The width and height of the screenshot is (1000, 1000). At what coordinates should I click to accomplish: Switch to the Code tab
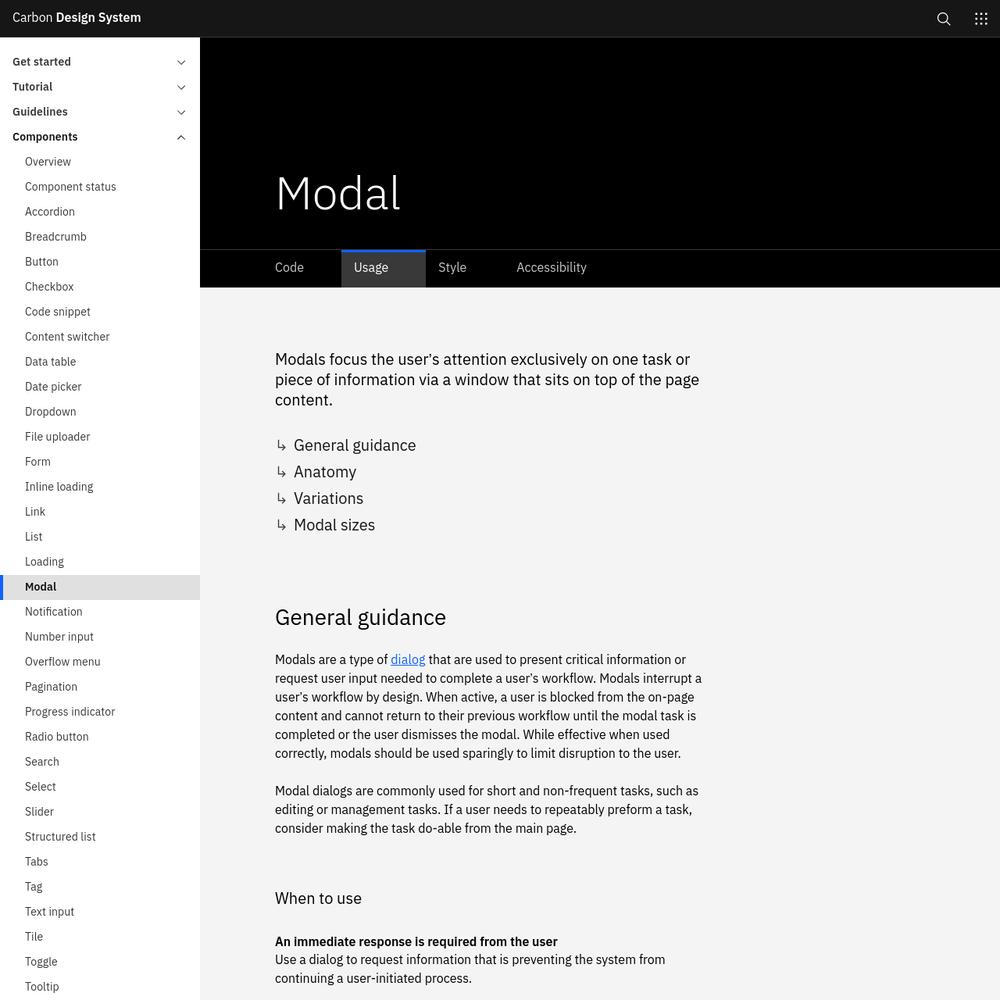tap(289, 268)
